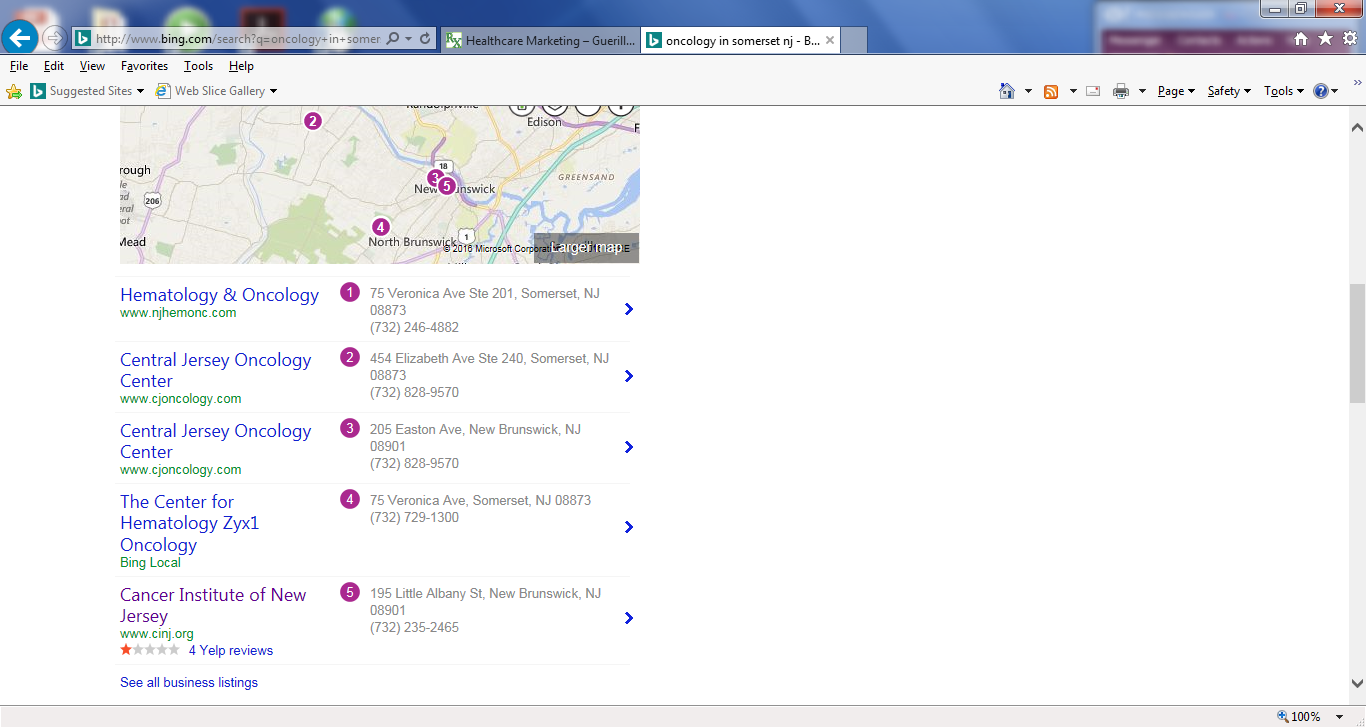
Task: Open The Center for Hematology Zyx1 Oncology
Action: (189, 523)
